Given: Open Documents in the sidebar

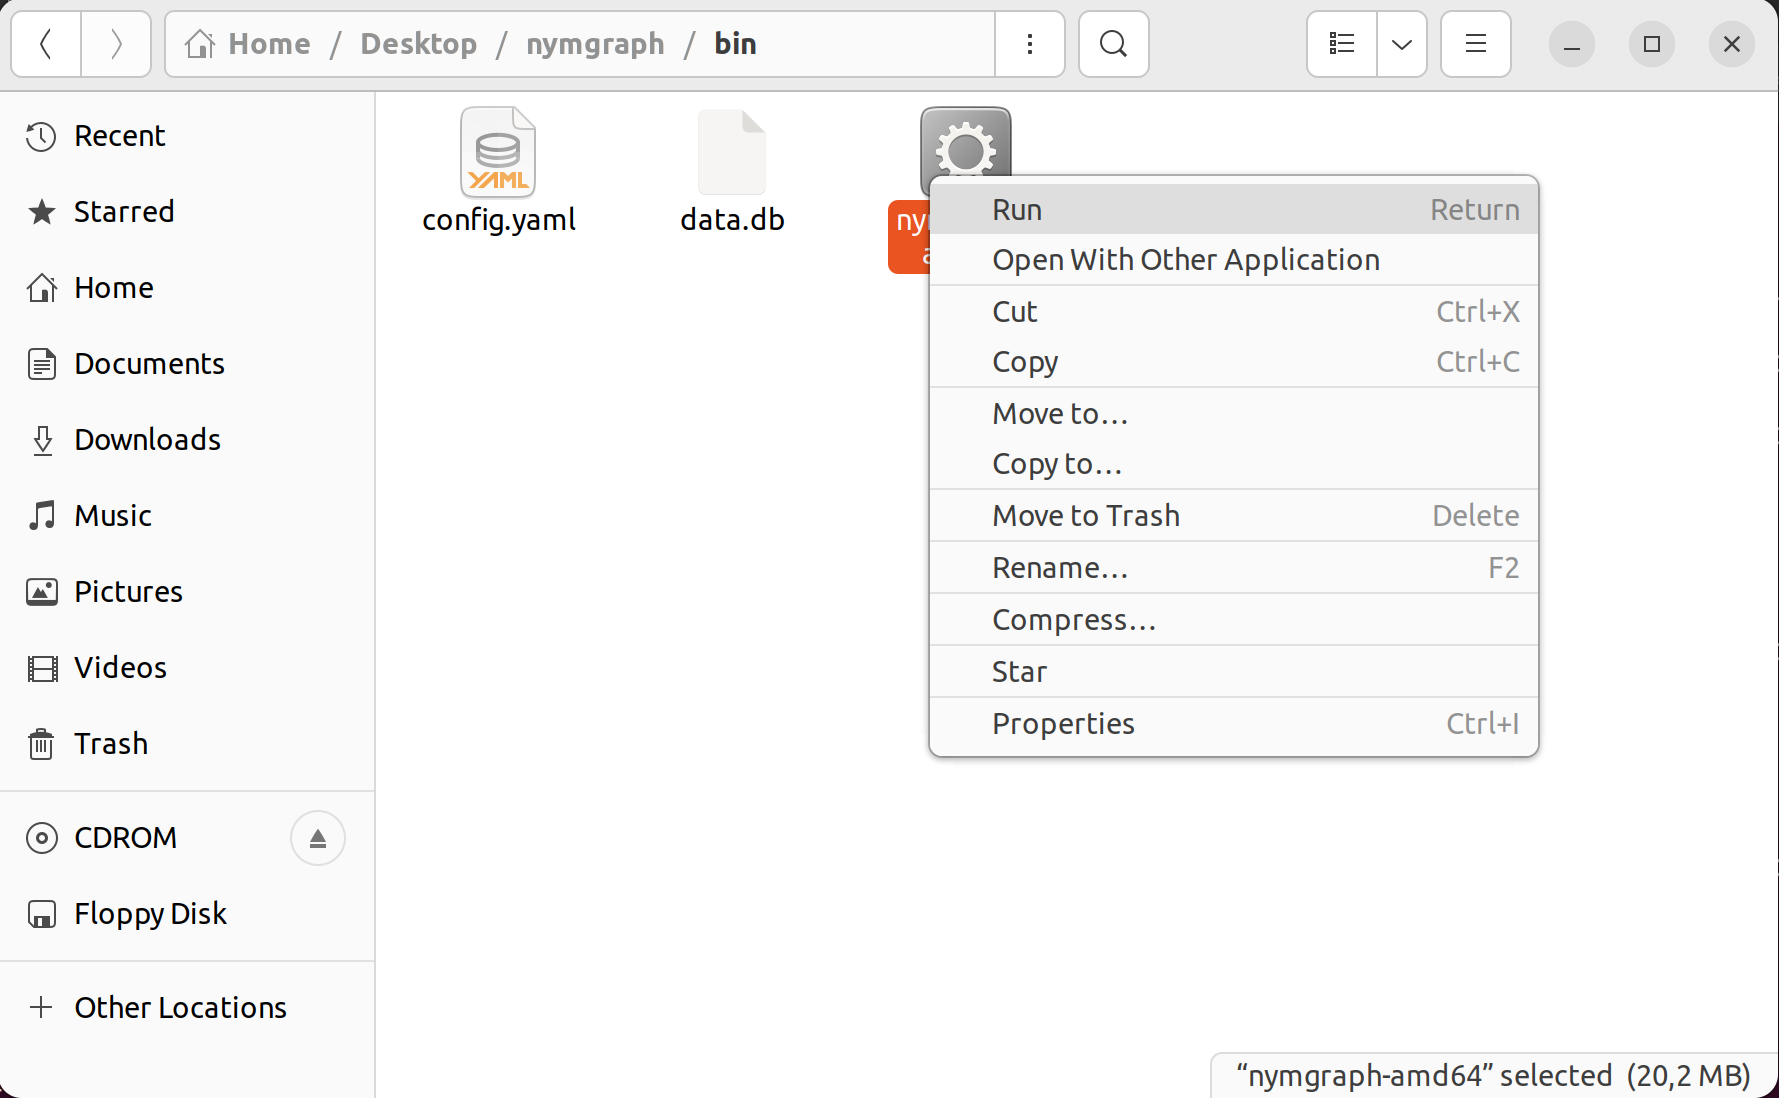Looking at the screenshot, I should click(x=149, y=363).
